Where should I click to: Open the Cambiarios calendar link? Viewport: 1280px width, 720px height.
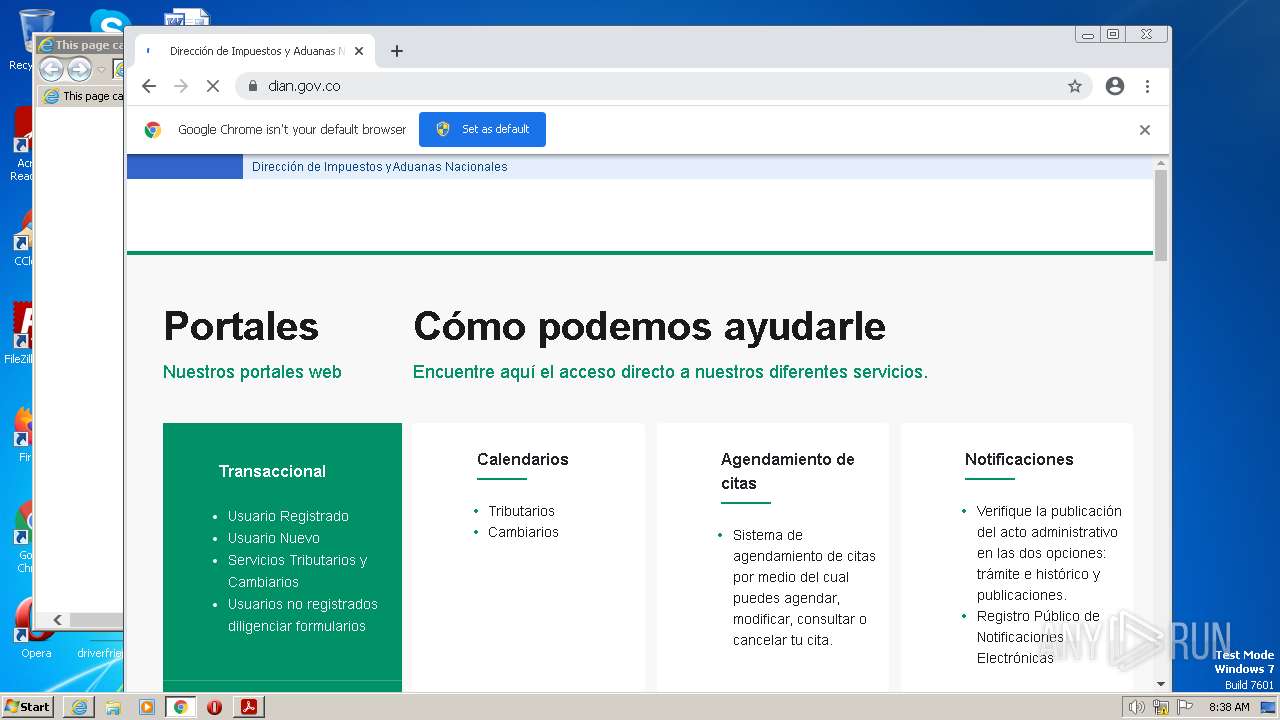[x=523, y=532]
